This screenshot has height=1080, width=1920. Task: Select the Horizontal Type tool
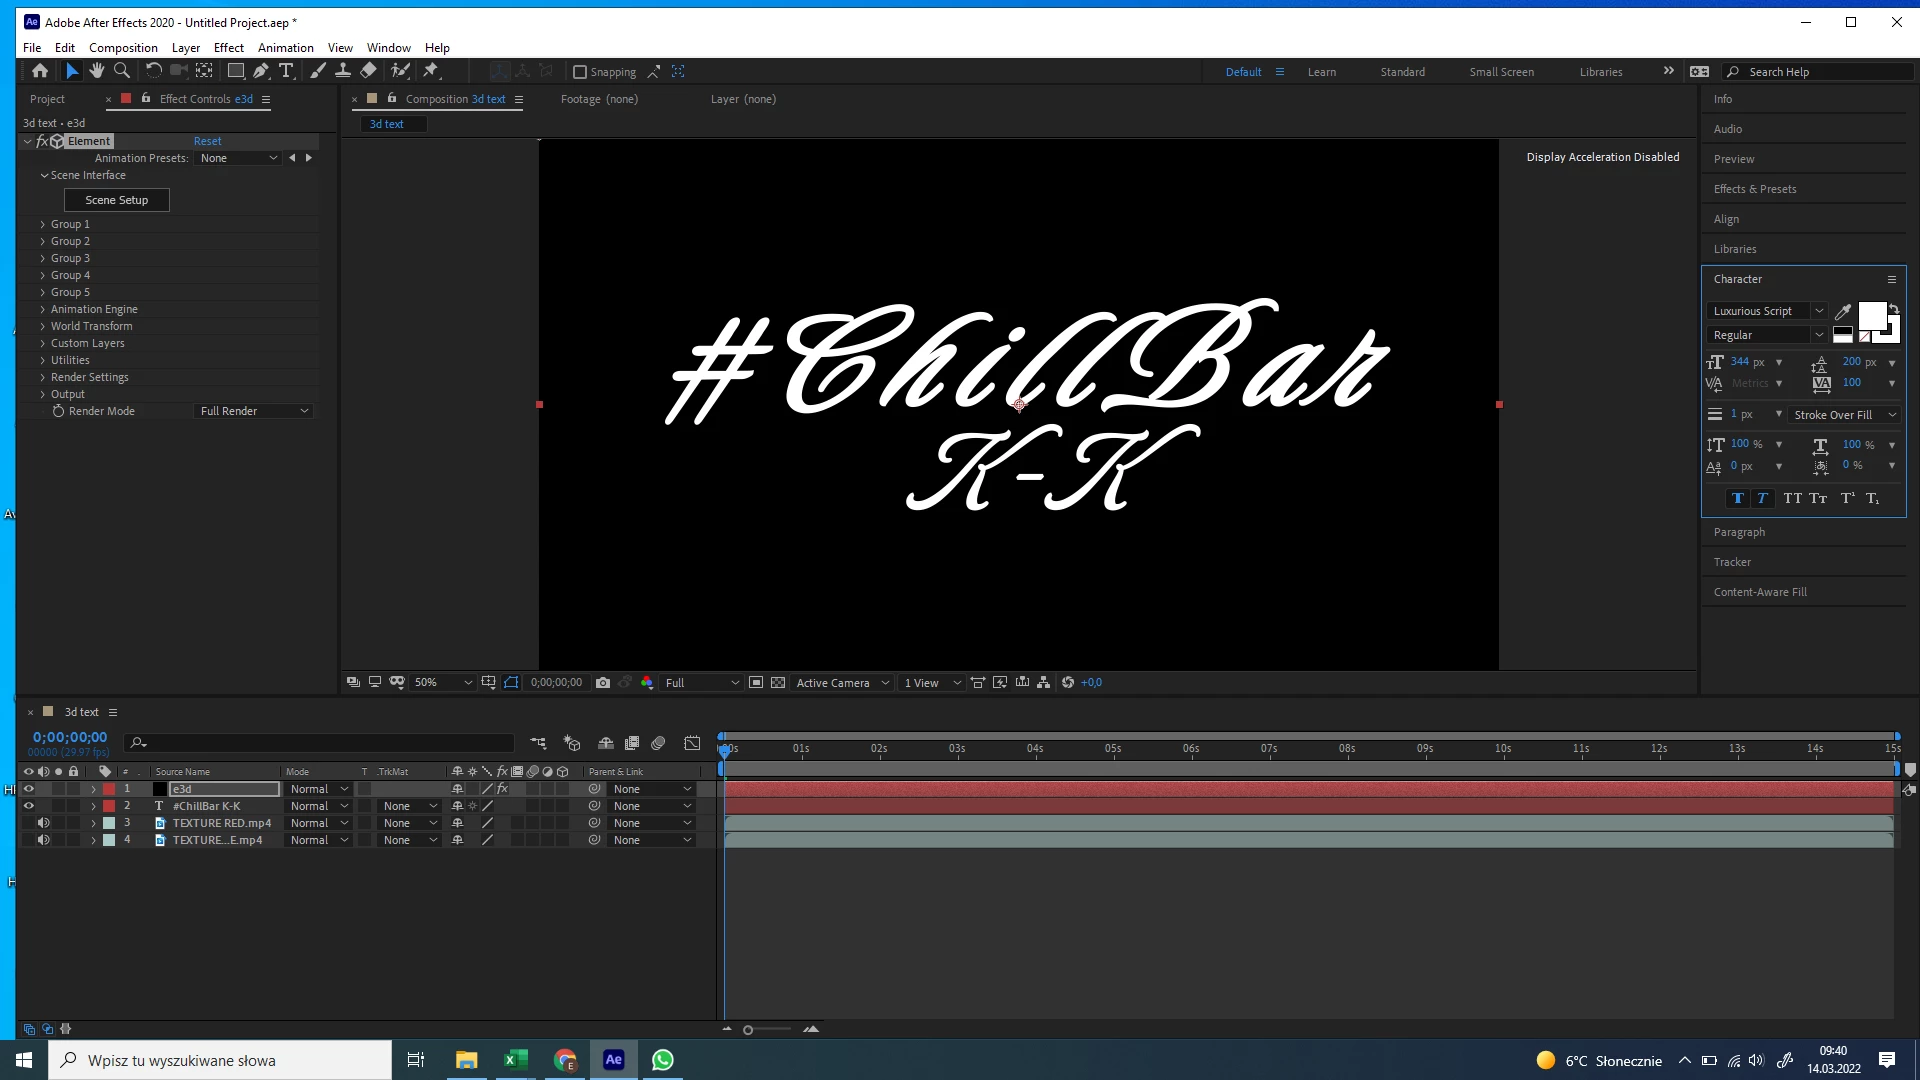click(286, 71)
